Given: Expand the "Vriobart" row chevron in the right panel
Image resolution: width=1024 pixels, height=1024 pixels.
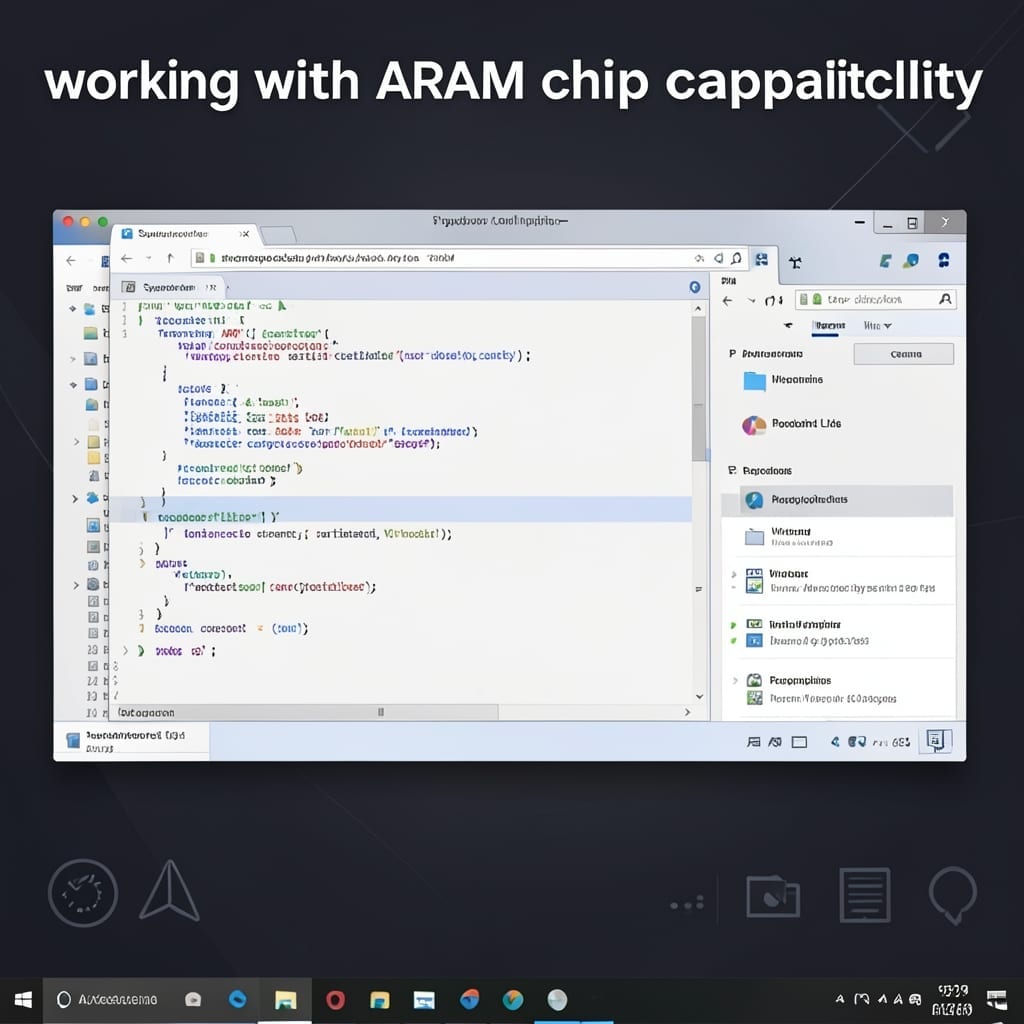Looking at the screenshot, I should tap(733, 574).
